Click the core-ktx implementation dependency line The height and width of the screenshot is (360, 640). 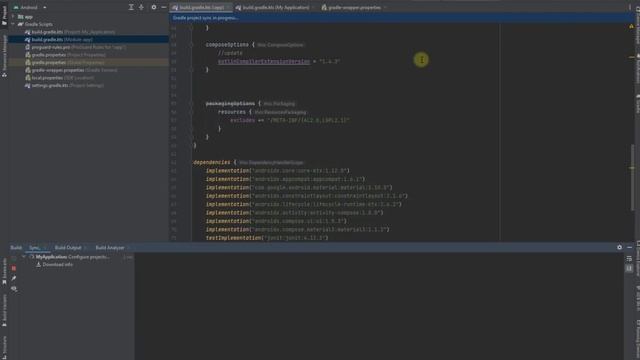278,171
